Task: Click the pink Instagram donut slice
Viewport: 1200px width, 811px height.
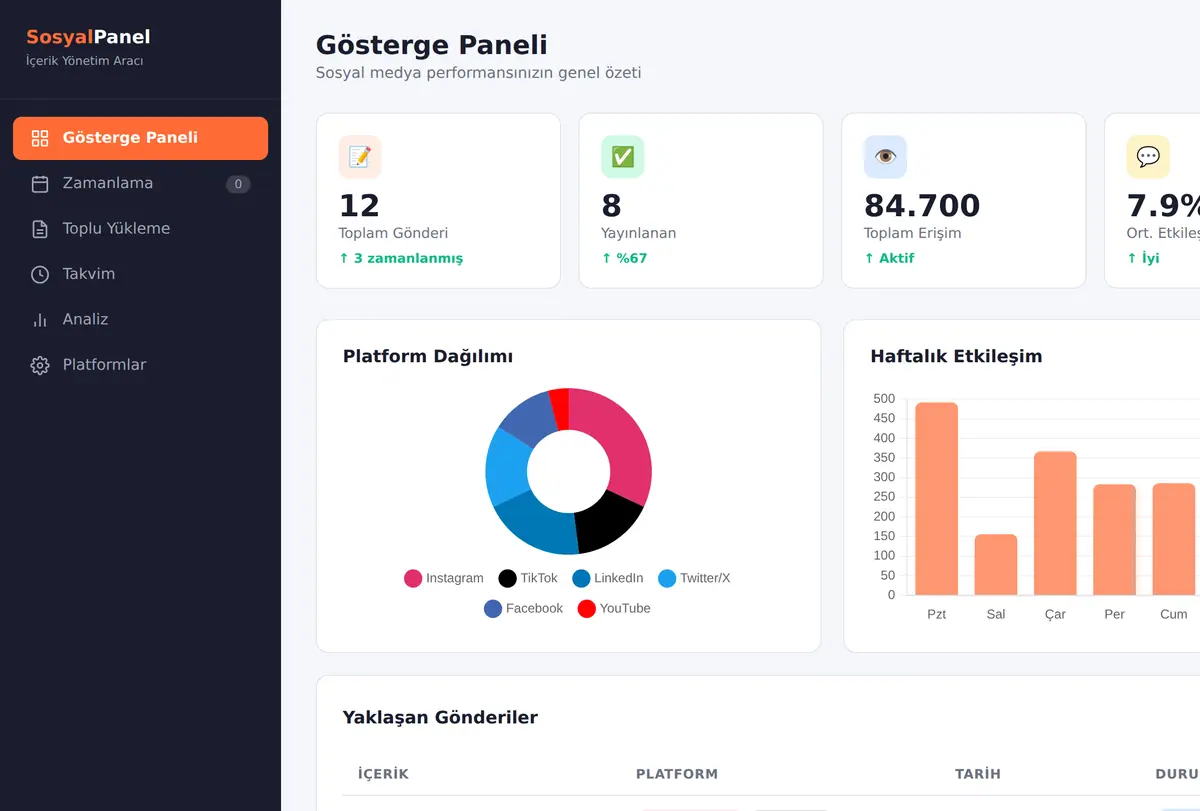Action: (620, 436)
